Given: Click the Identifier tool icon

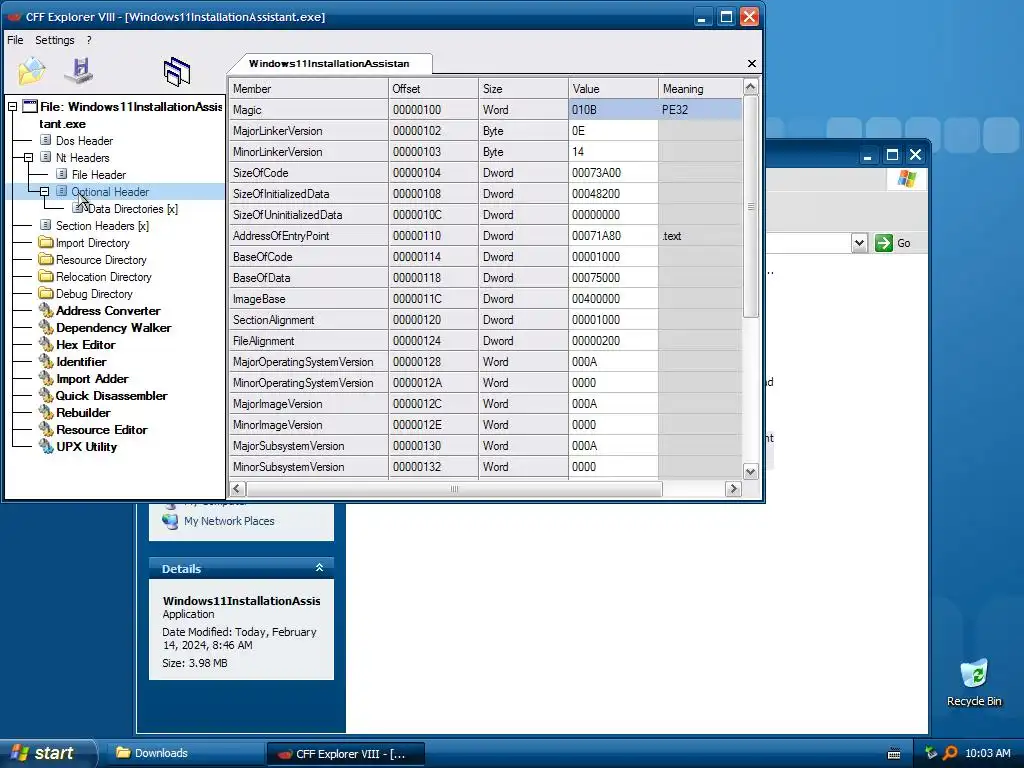Looking at the screenshot, I should click(x=46, y=361).
